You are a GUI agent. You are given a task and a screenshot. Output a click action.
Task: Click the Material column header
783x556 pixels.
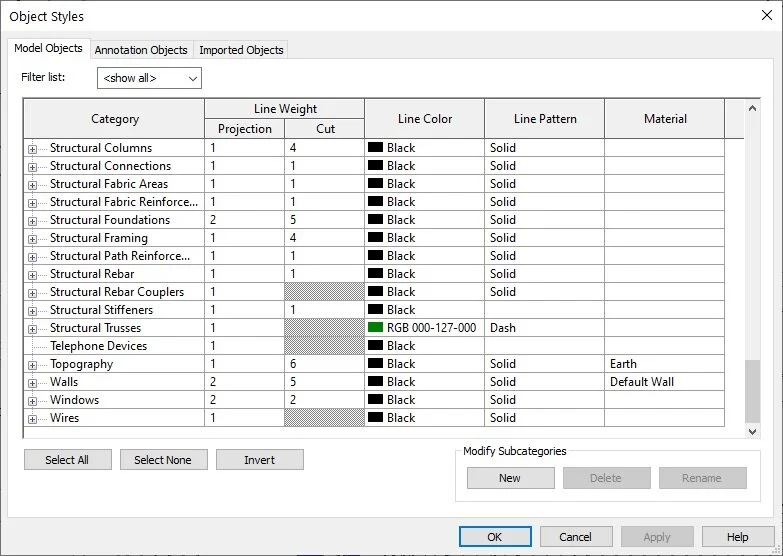coord(665,119)
